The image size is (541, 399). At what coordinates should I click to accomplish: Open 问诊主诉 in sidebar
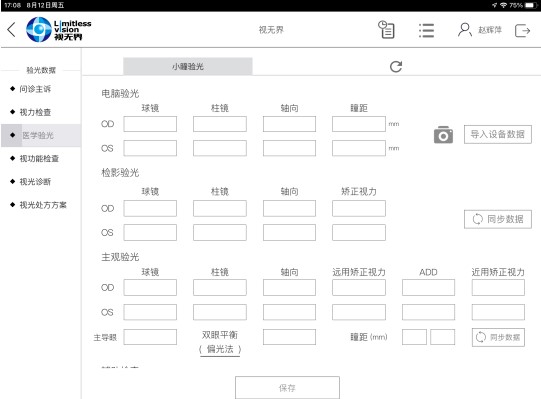pos(35,89)
